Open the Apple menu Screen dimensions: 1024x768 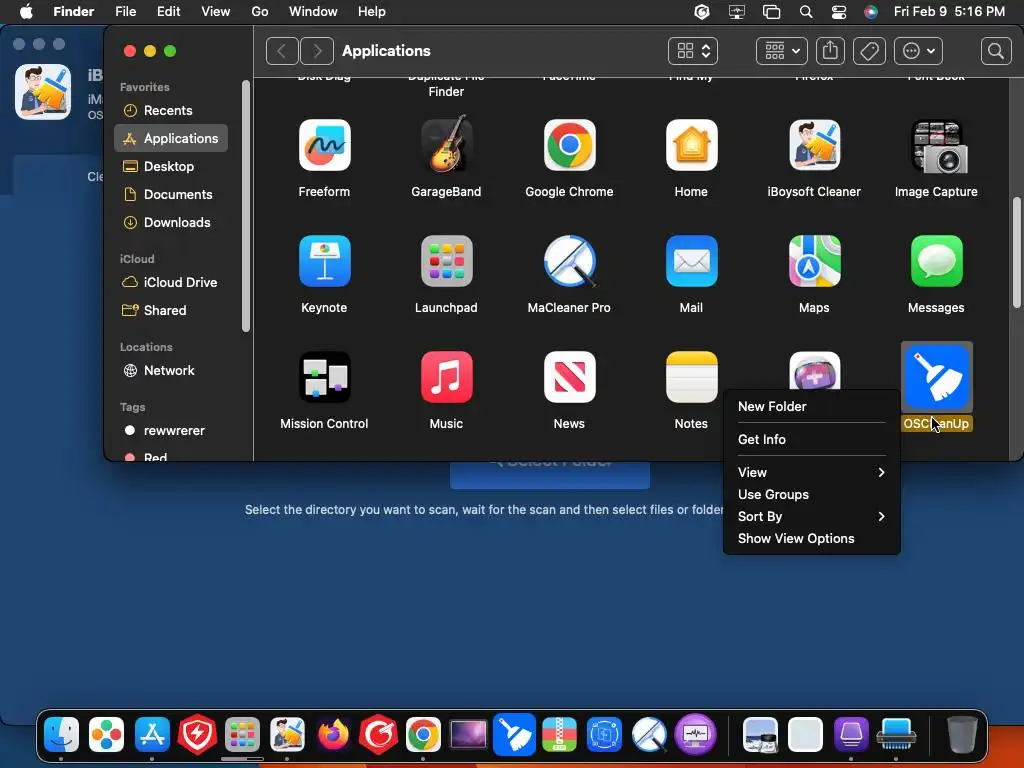(26, 12)
